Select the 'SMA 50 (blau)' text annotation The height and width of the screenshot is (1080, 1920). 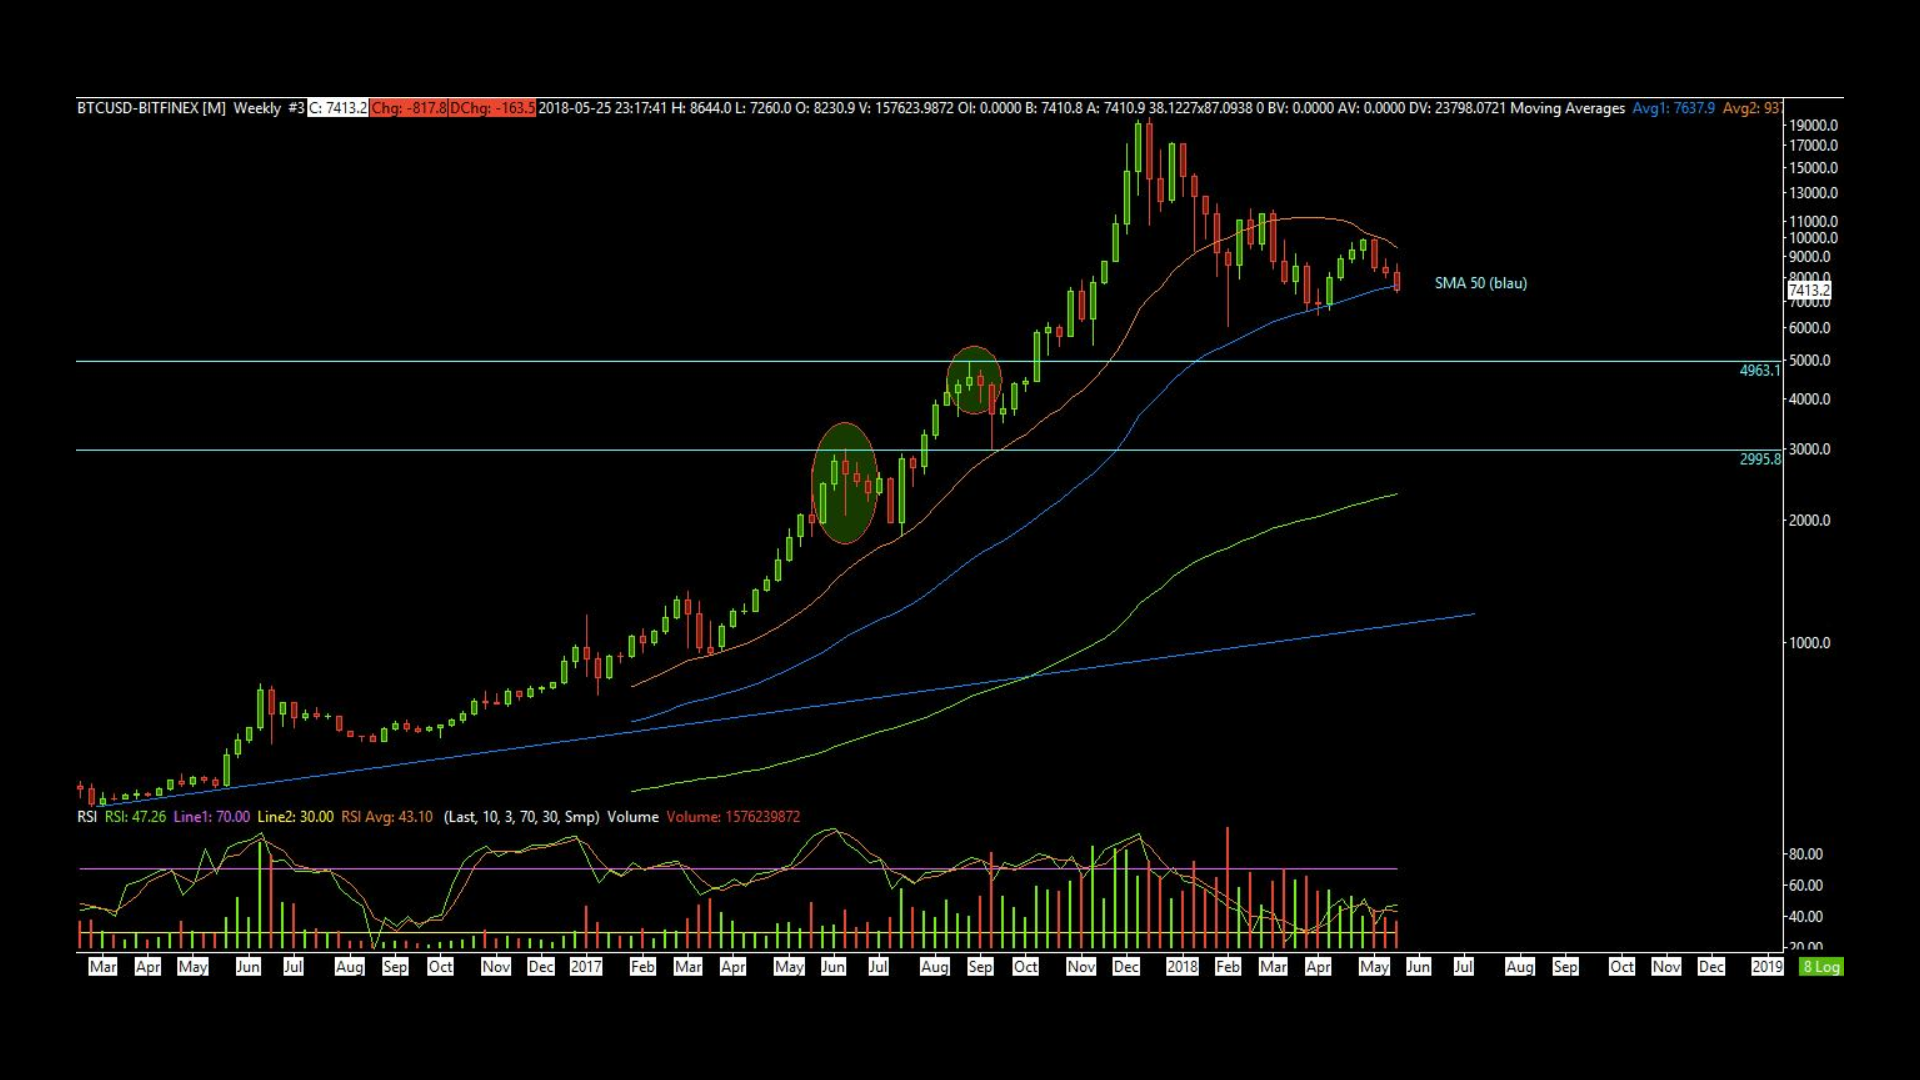pos(1480,283)
